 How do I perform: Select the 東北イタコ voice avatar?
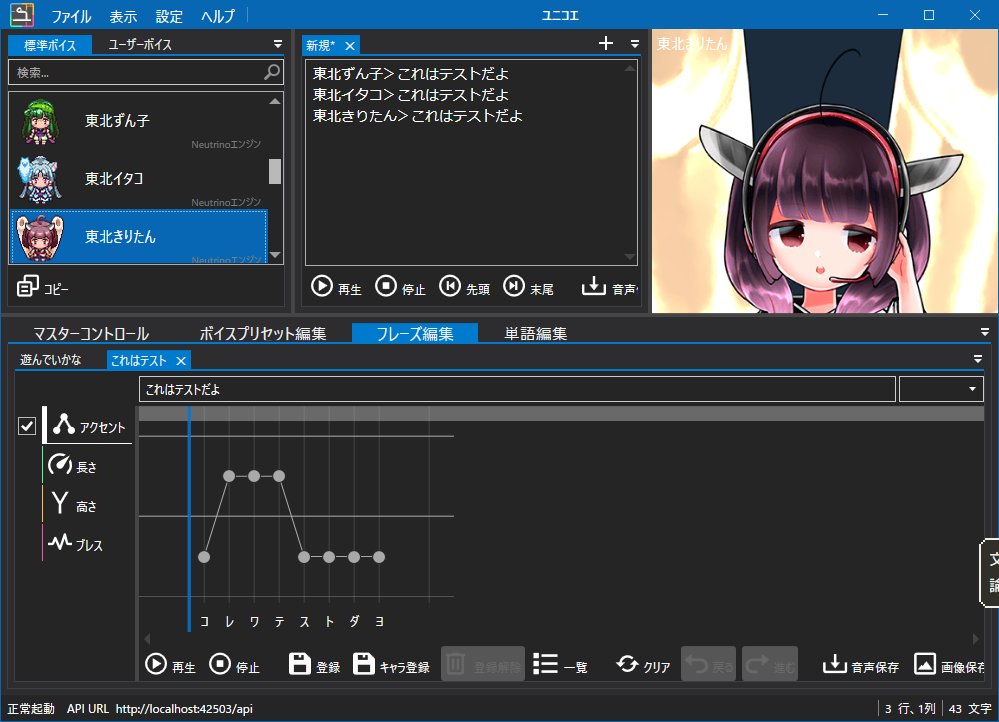[x=40, y=179]
